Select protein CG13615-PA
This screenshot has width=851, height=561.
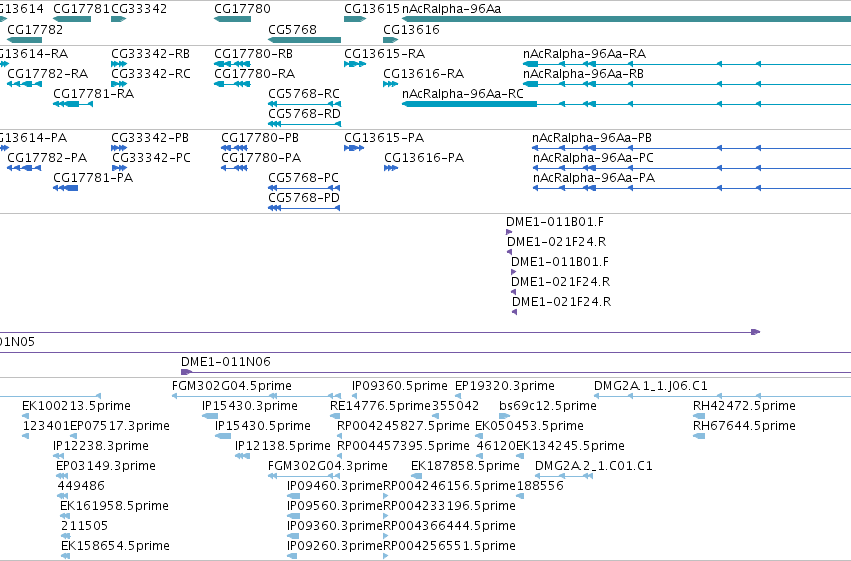click(x=384, y=138)
